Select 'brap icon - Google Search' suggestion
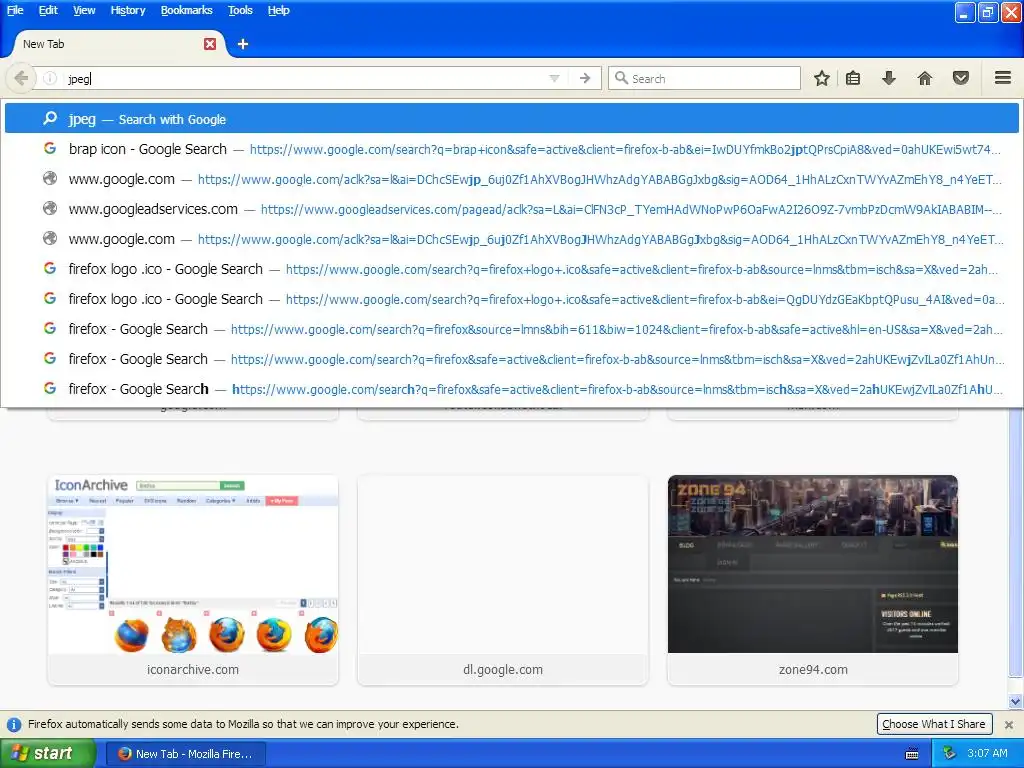The width and height of the screenshot is (1024, 768). pyautogui.click(x=511, y=149)
